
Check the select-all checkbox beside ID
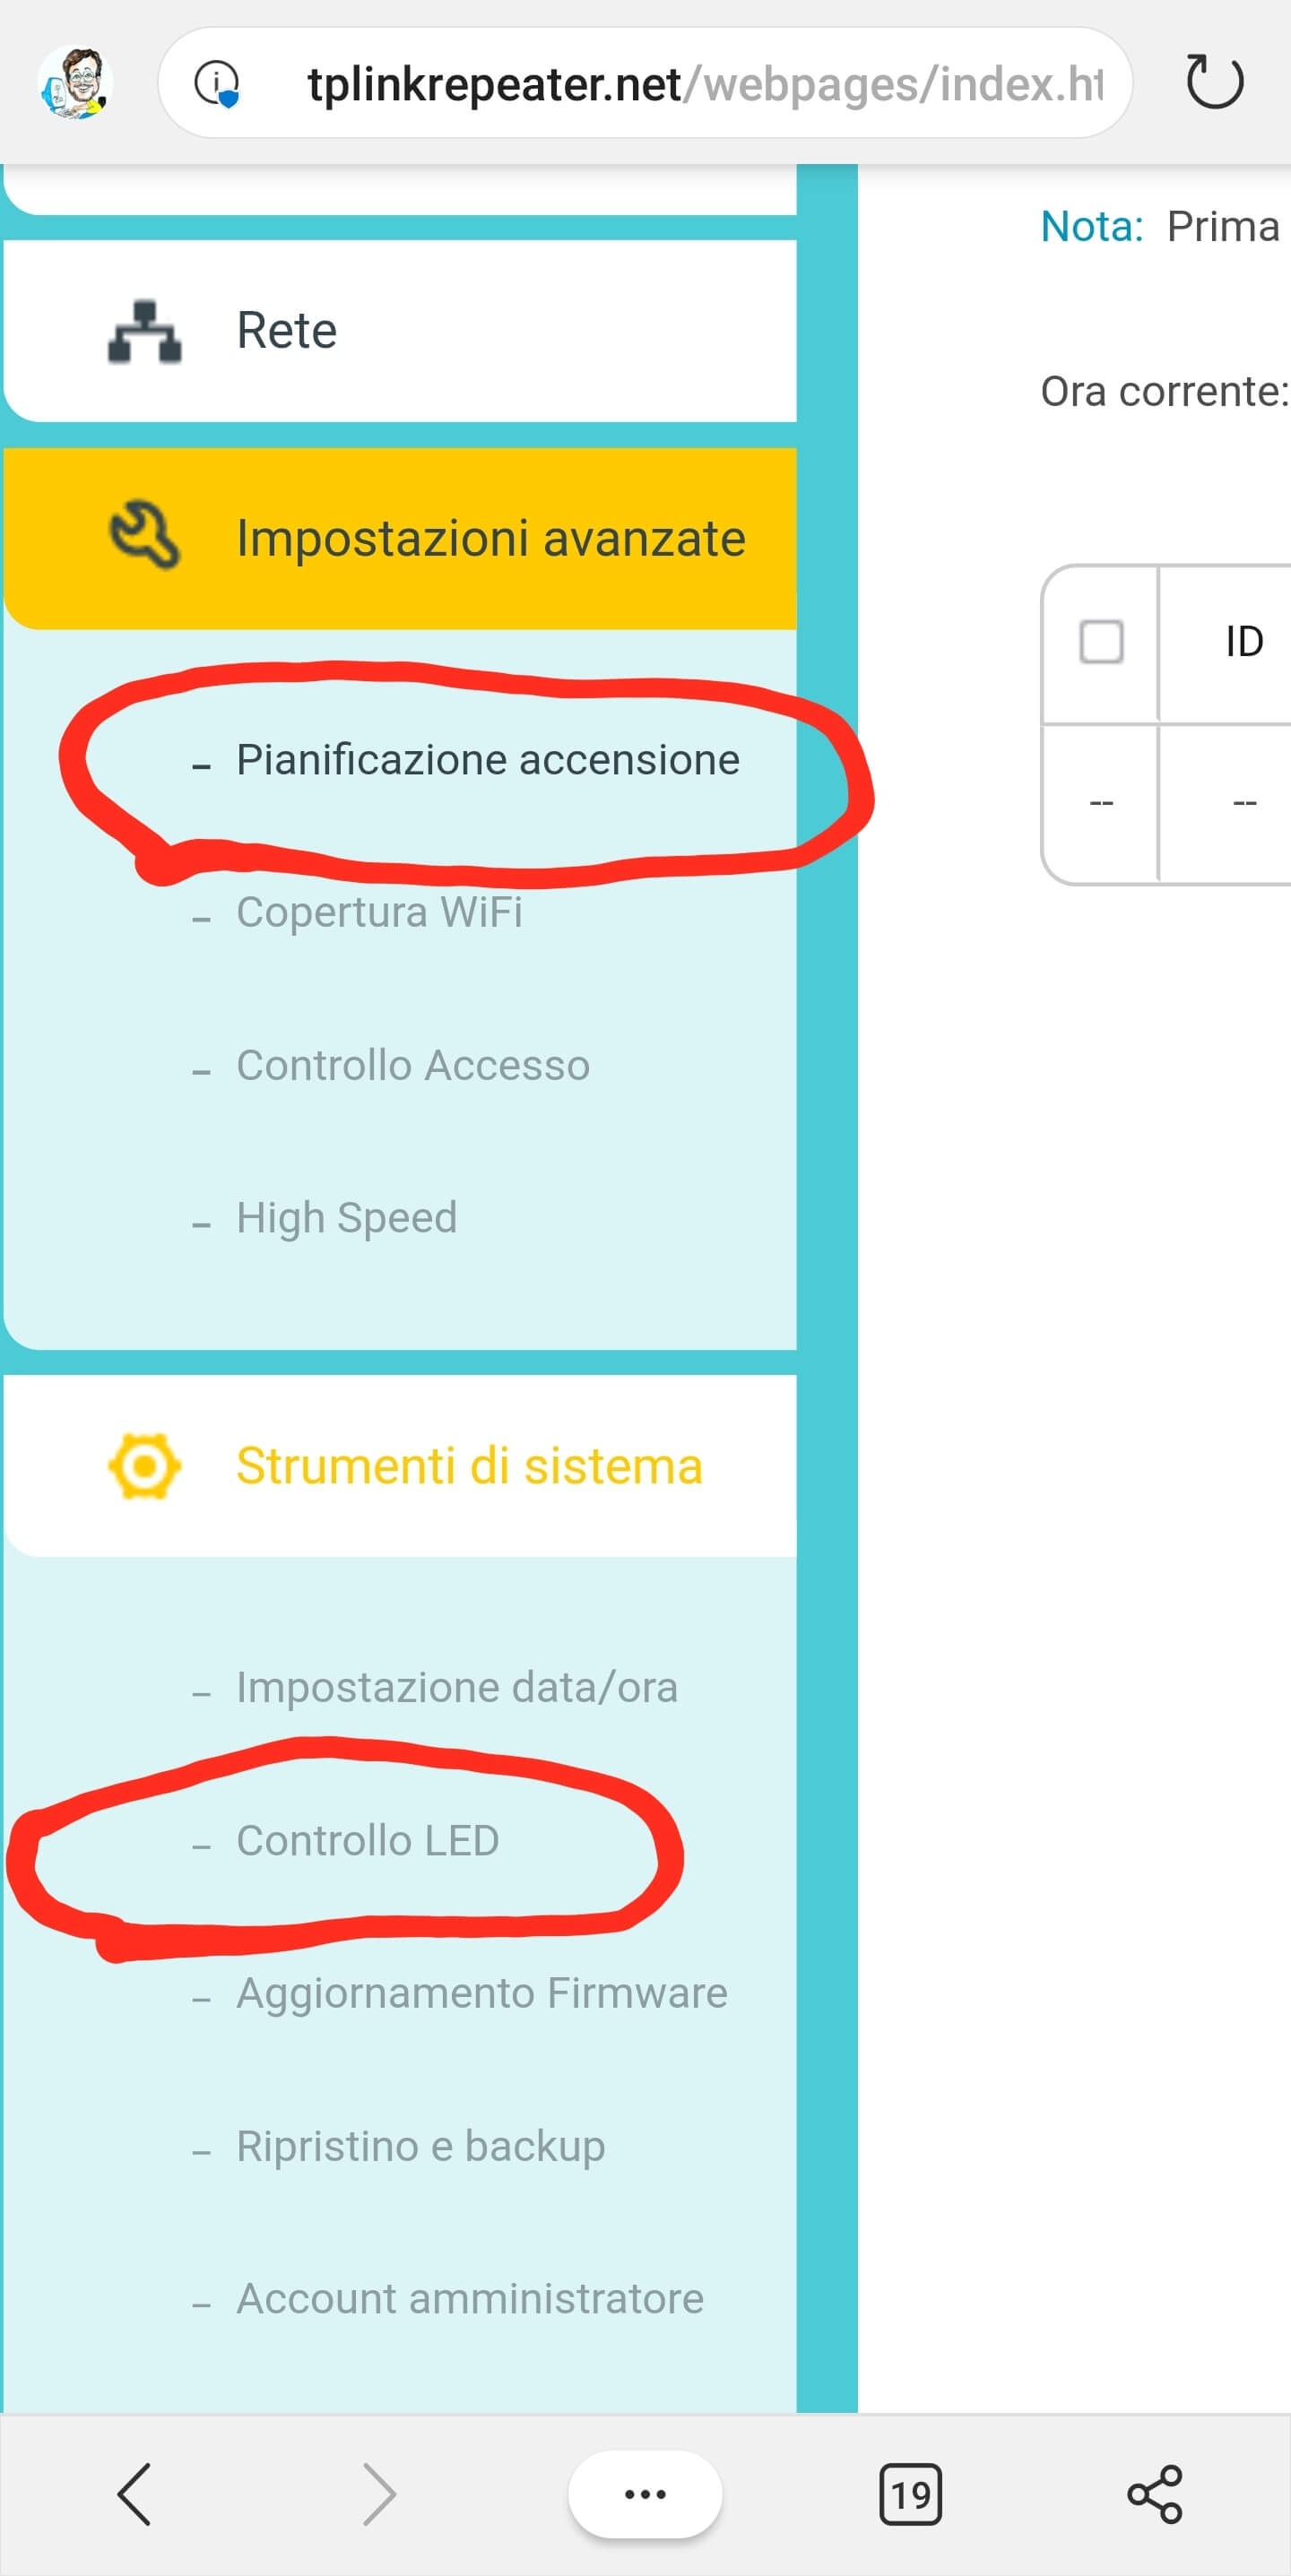[x=1101, y=642]
